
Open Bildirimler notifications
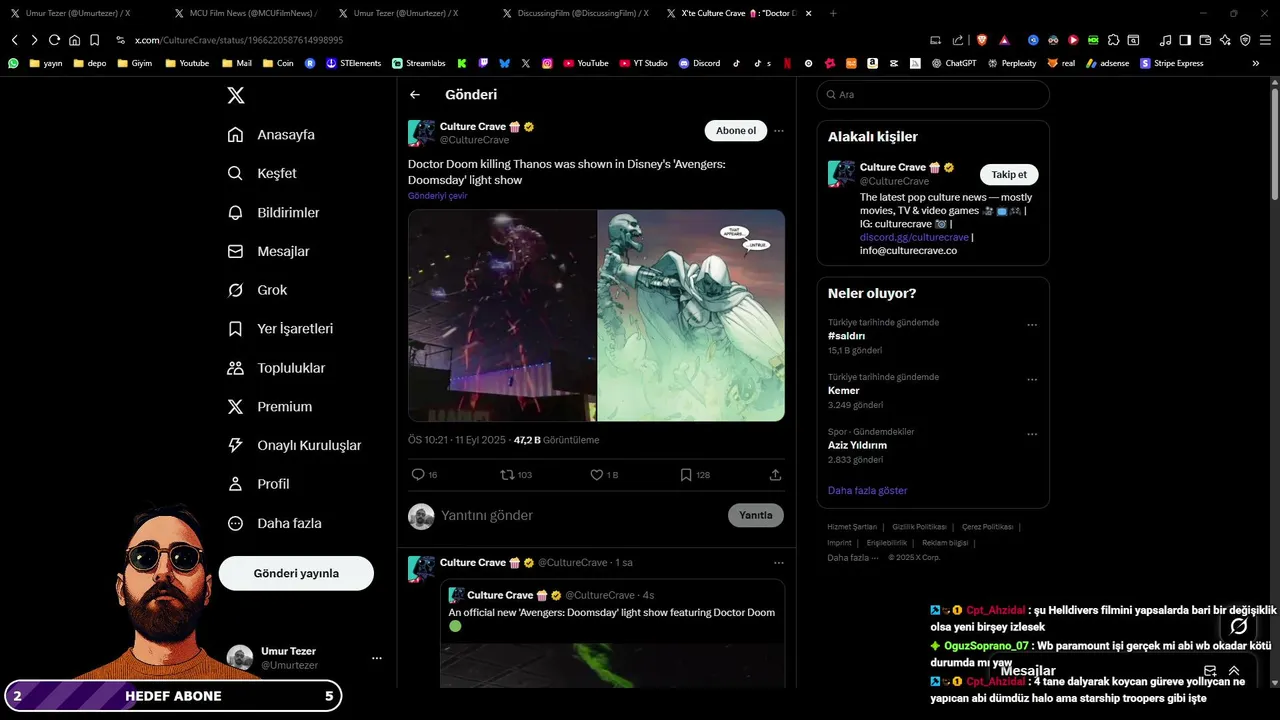coord(273,213)
